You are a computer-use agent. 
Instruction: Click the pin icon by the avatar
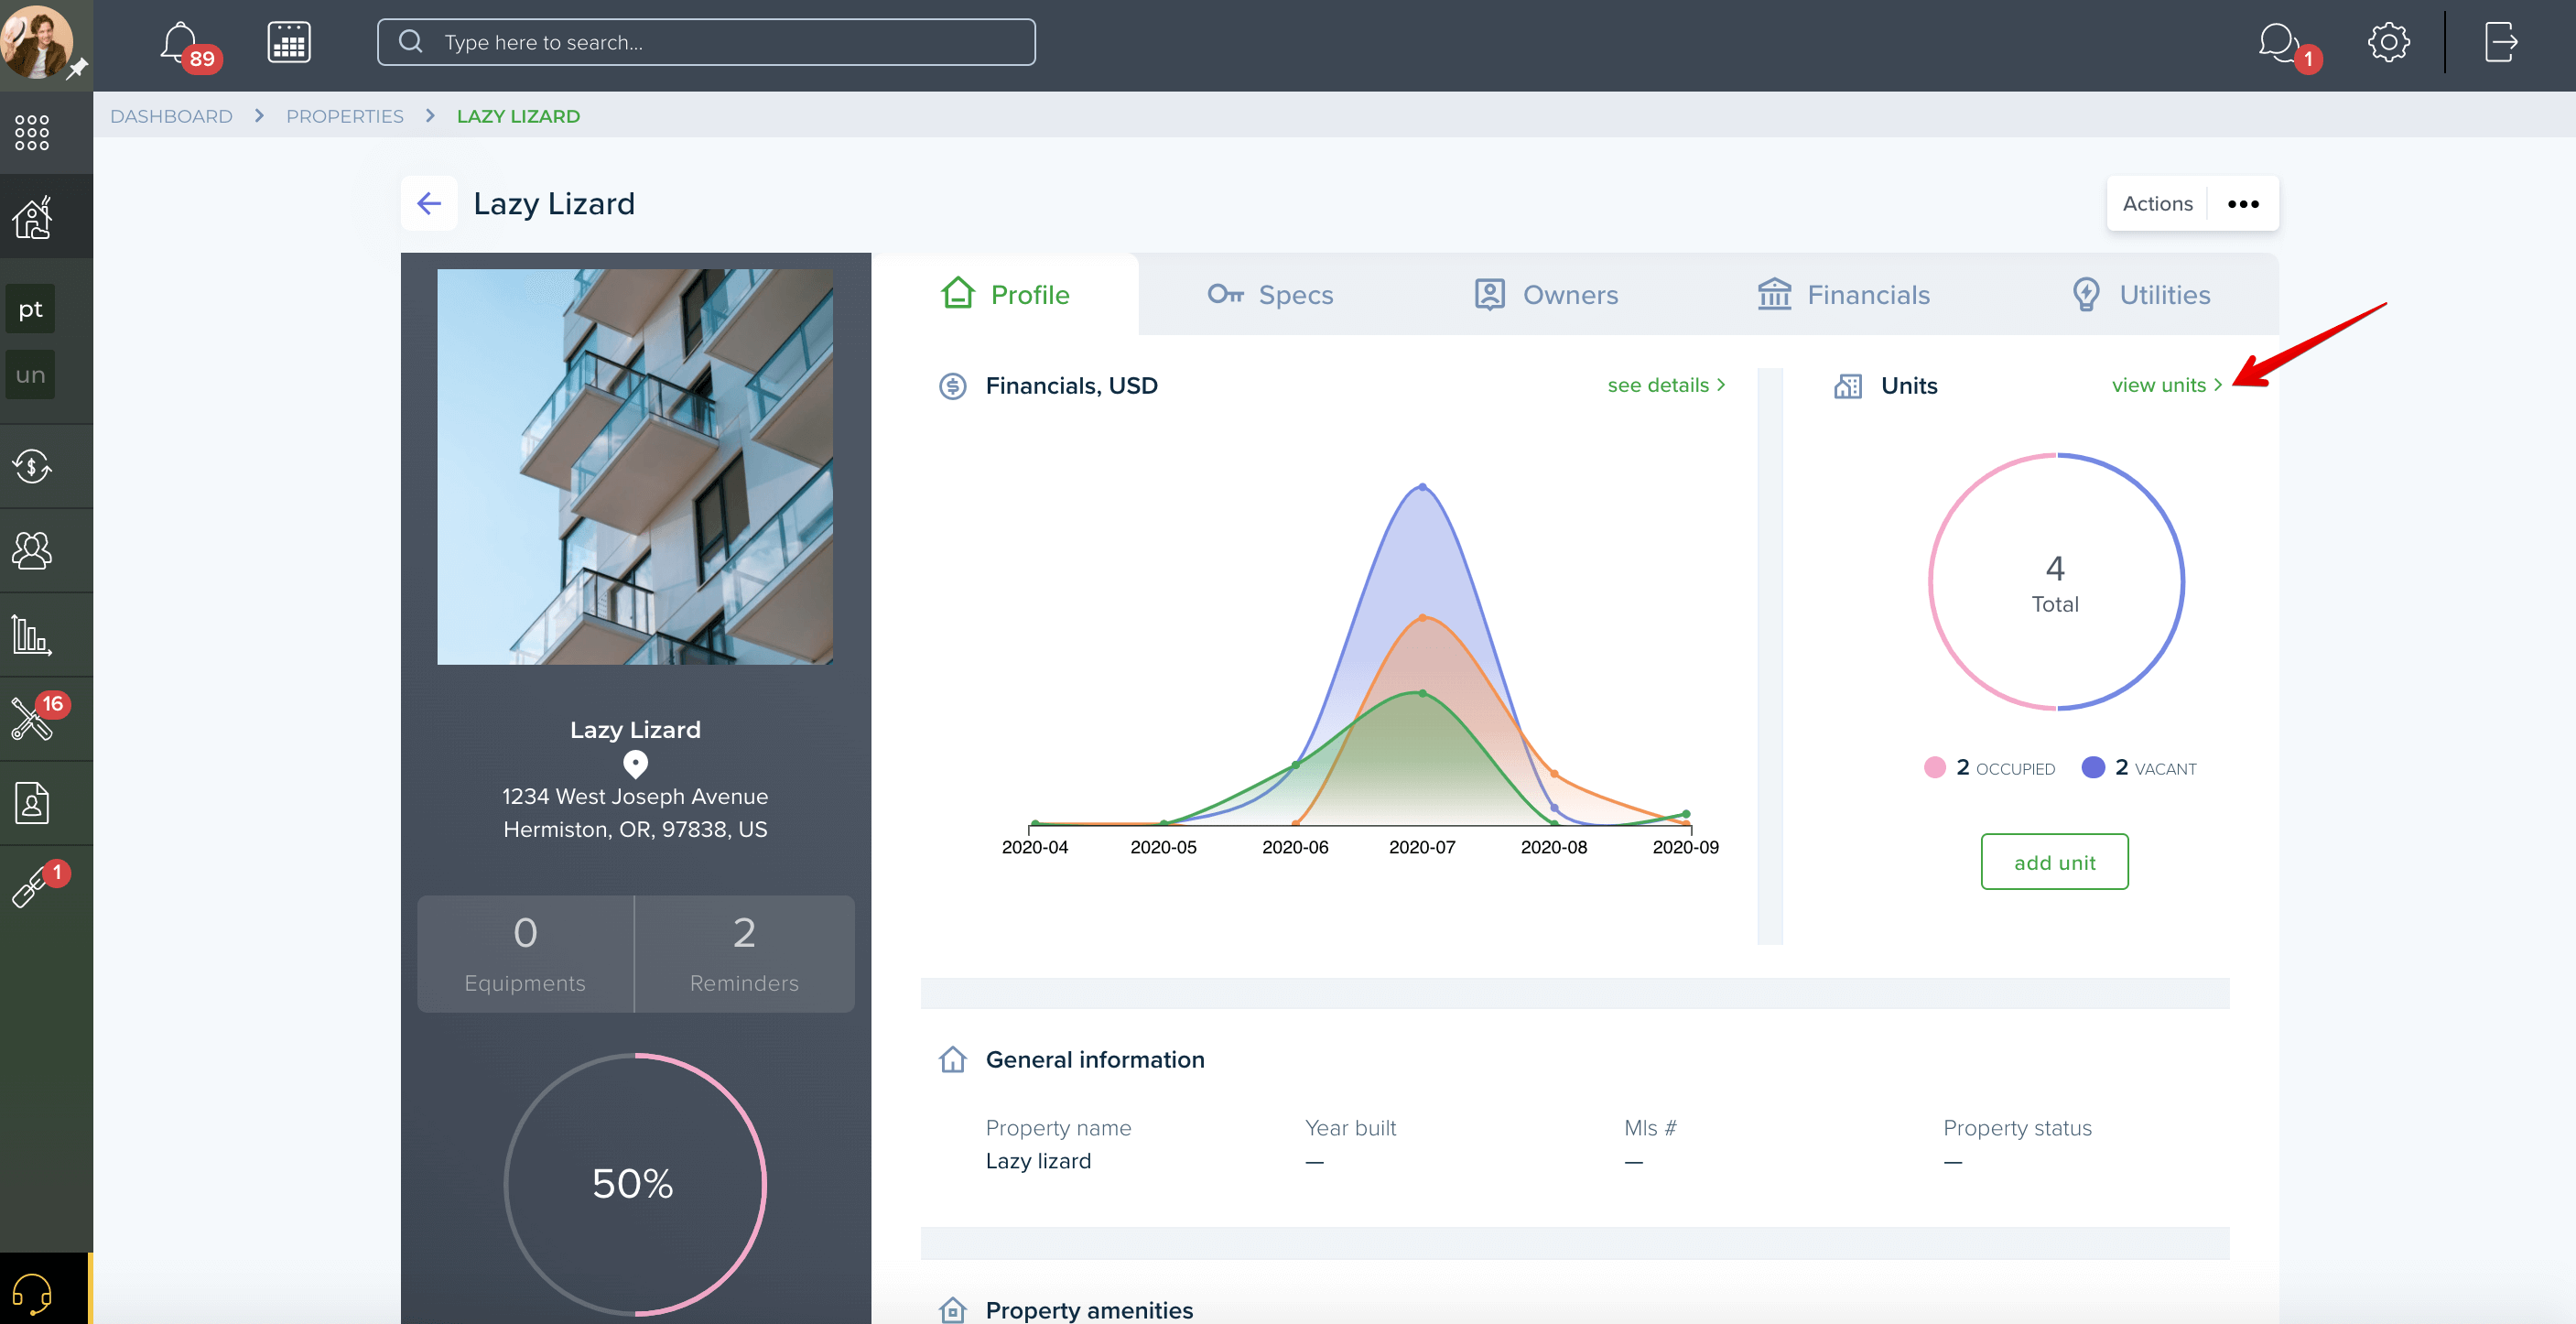(x=77, y=69)
